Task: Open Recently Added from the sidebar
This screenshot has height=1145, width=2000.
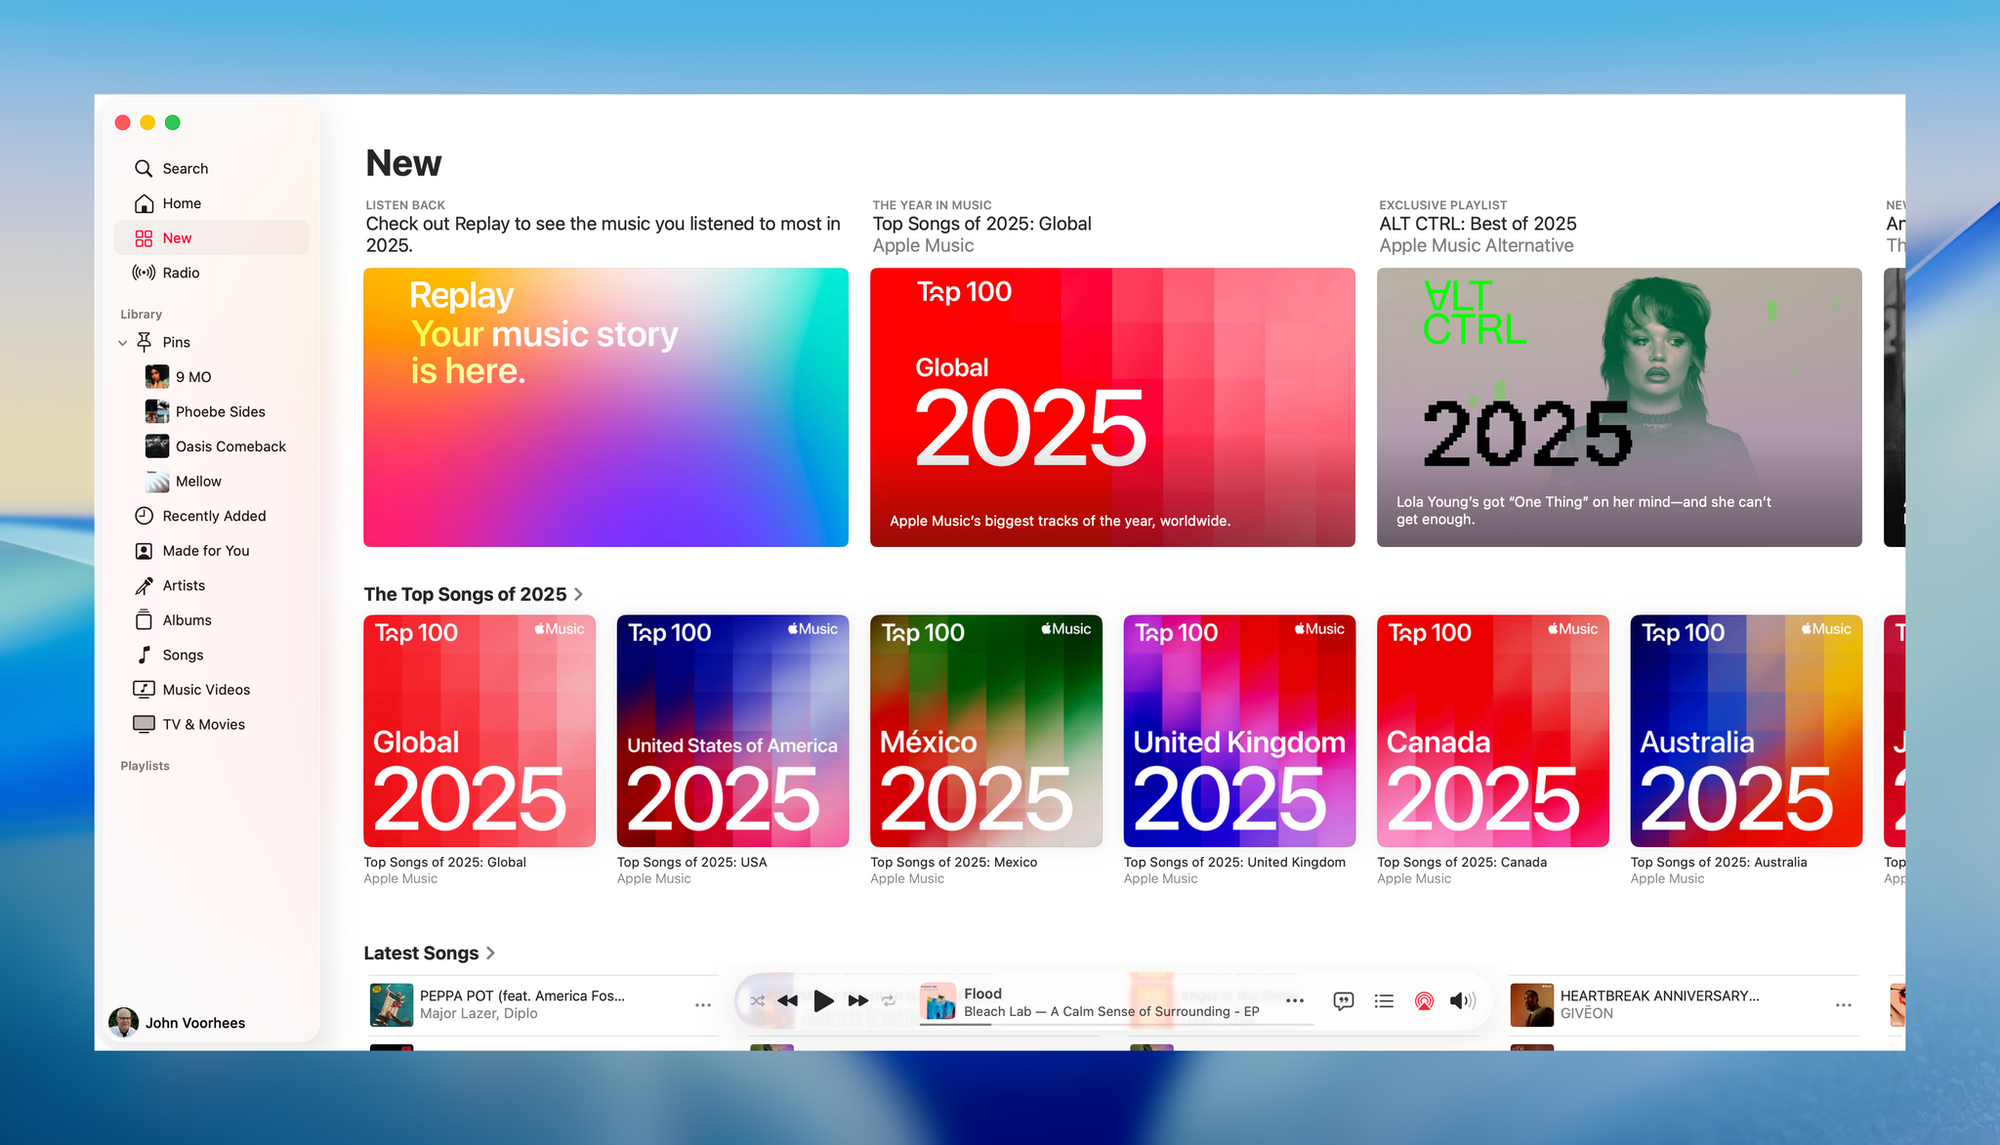Action: pyautogui.click(x=214, y=516)
